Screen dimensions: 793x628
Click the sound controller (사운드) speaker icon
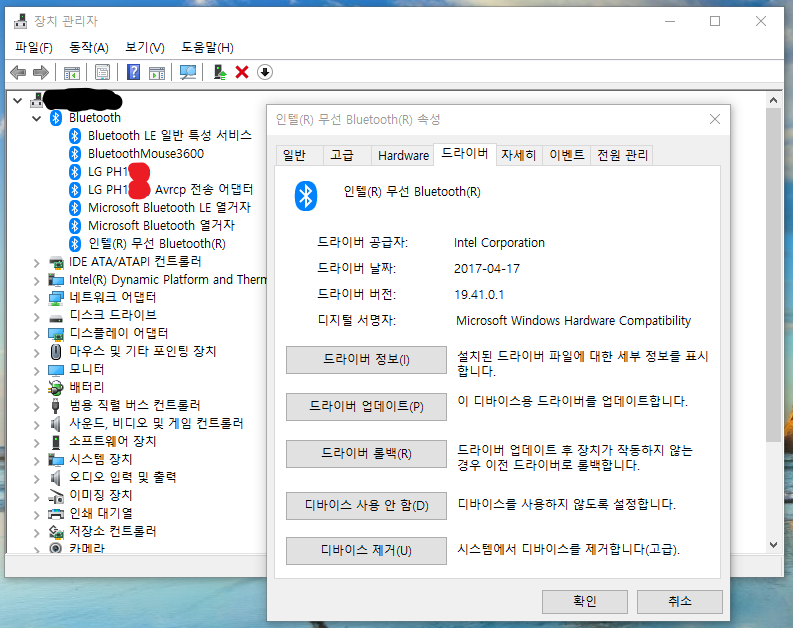click(x=56, y=423)
